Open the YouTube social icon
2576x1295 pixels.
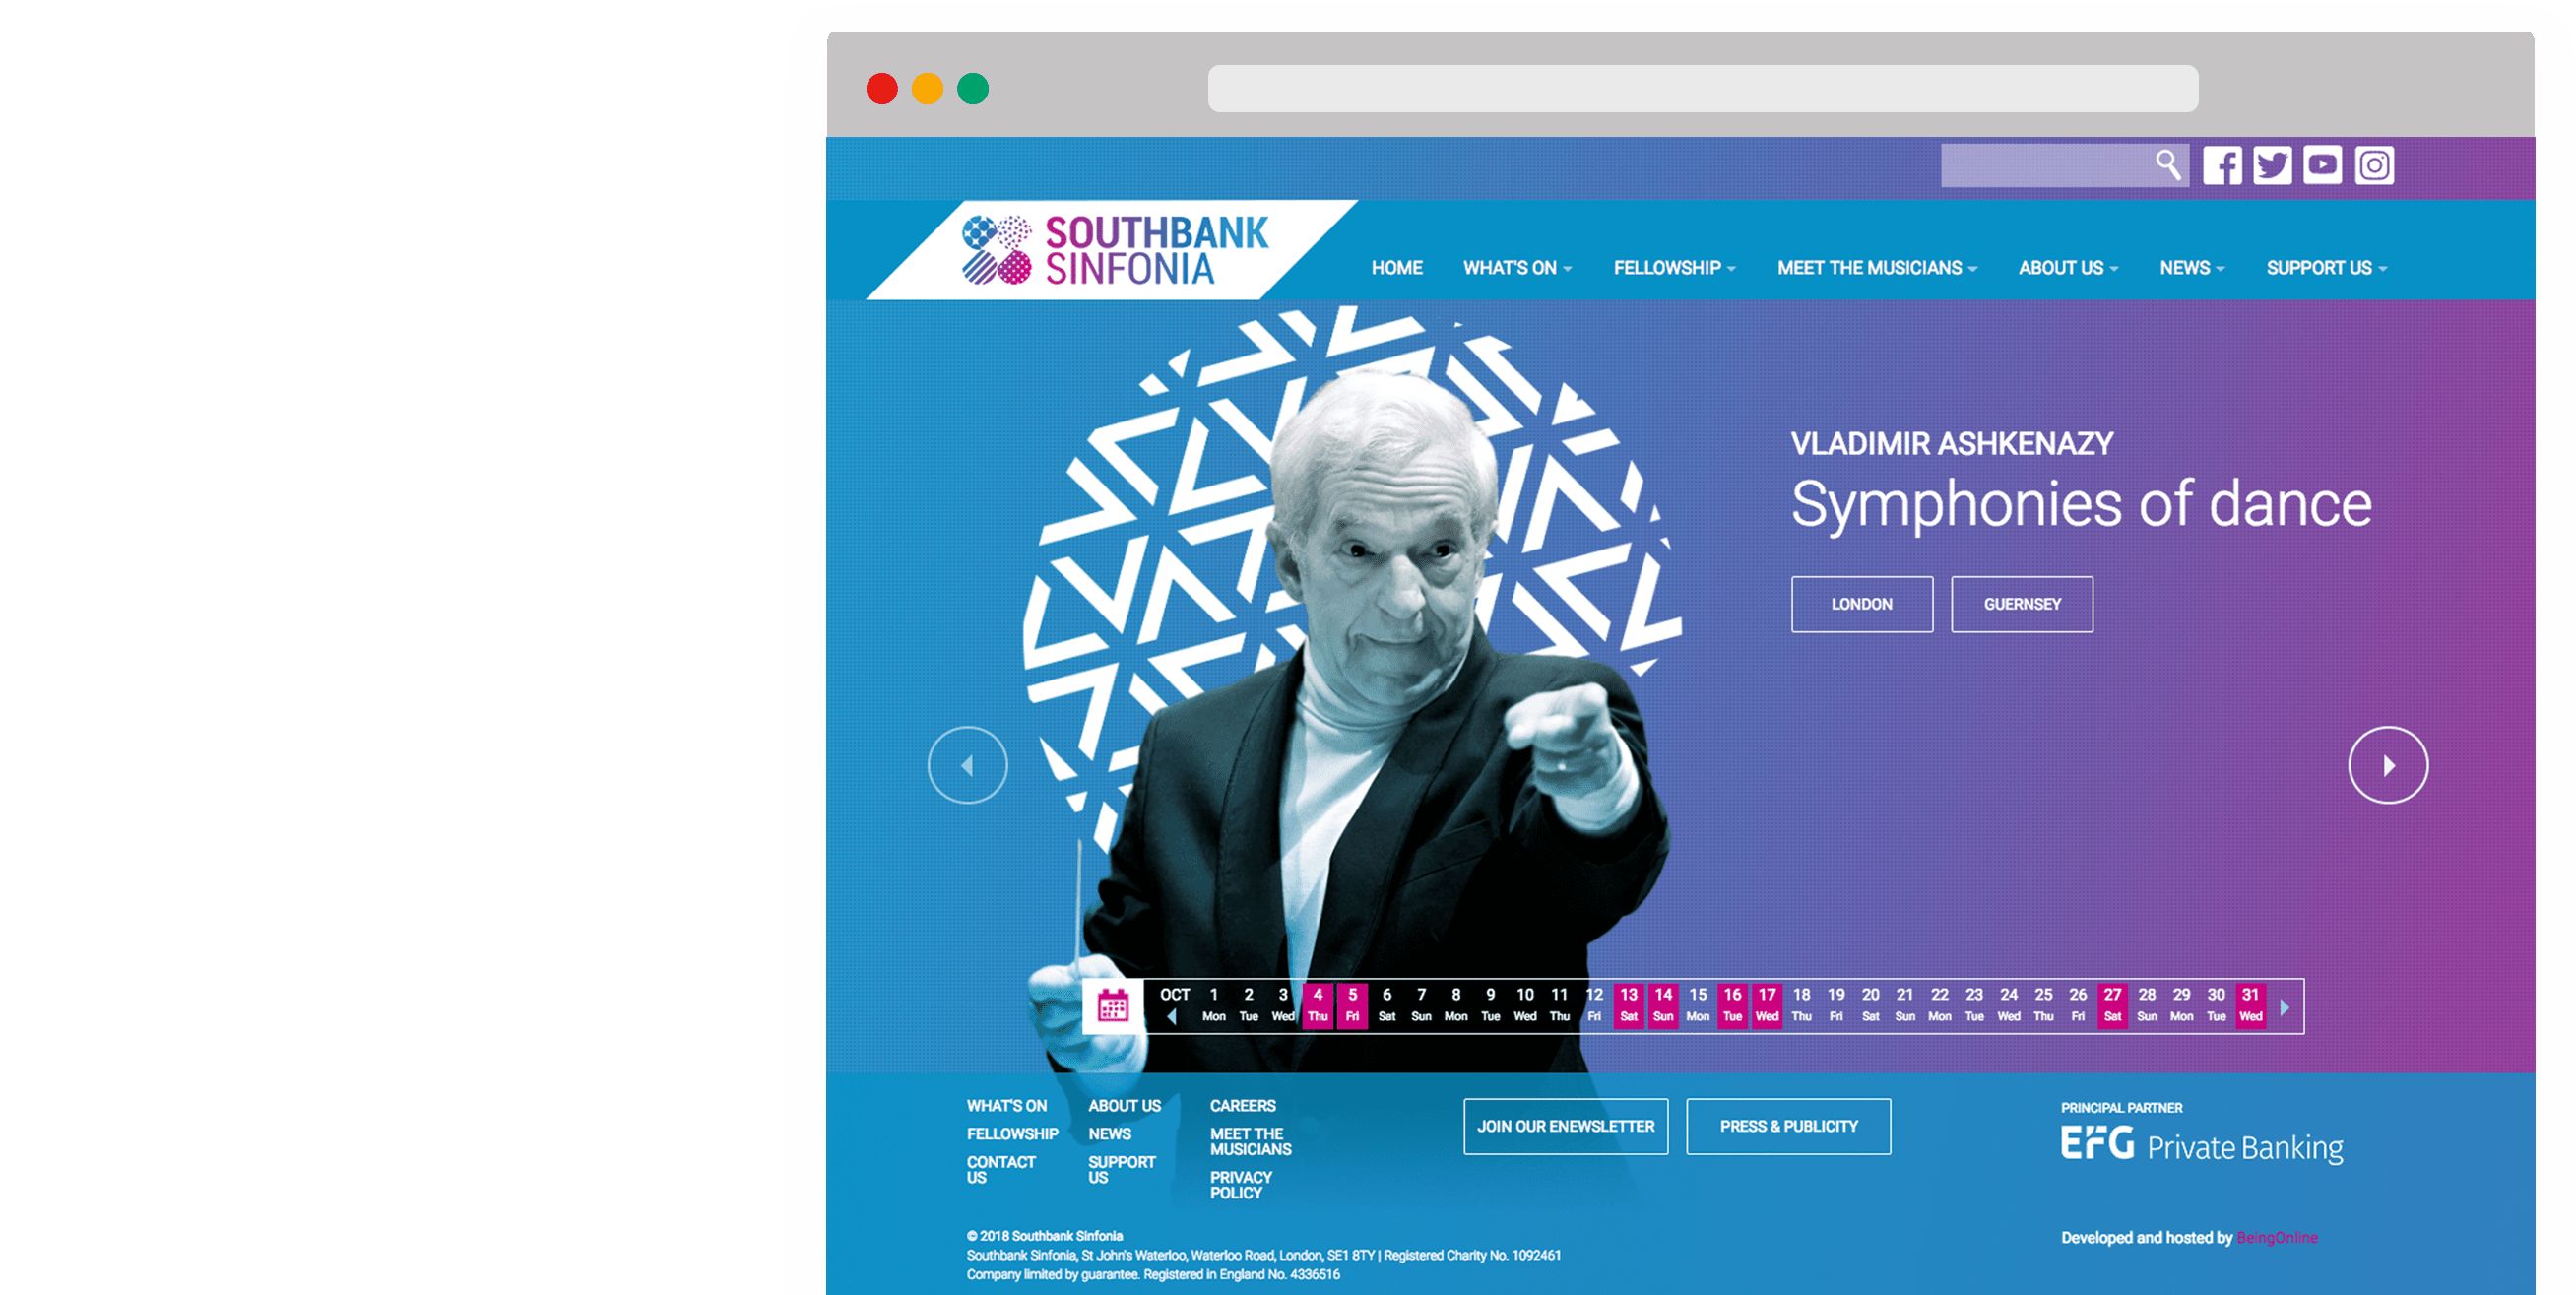point(2322,165)
